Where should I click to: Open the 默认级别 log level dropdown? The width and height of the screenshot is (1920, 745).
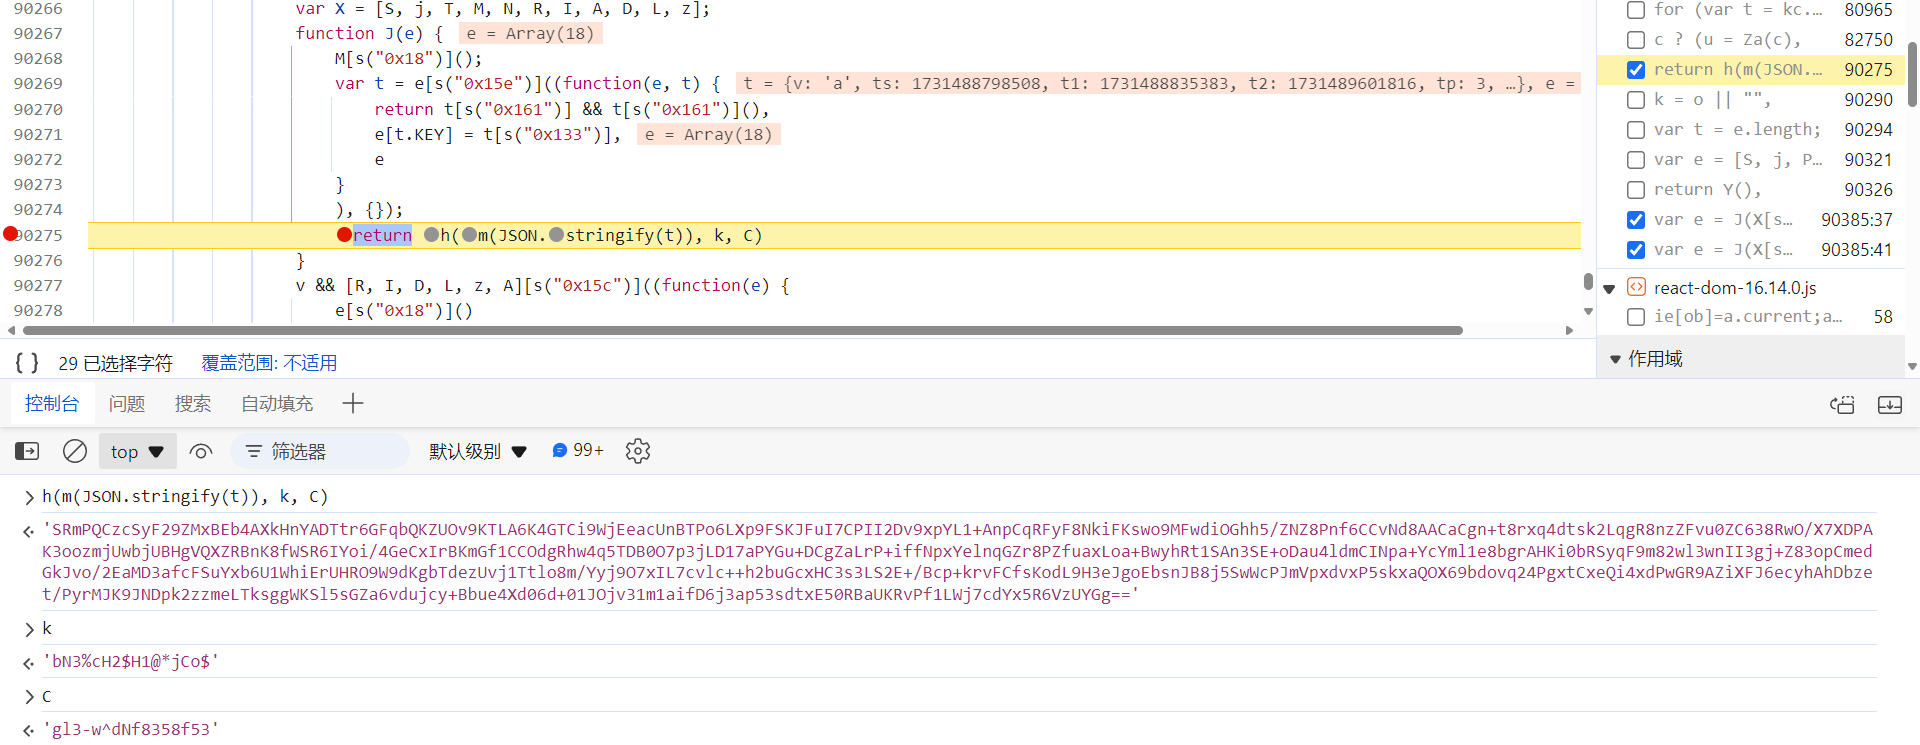(x=478, y=451)
